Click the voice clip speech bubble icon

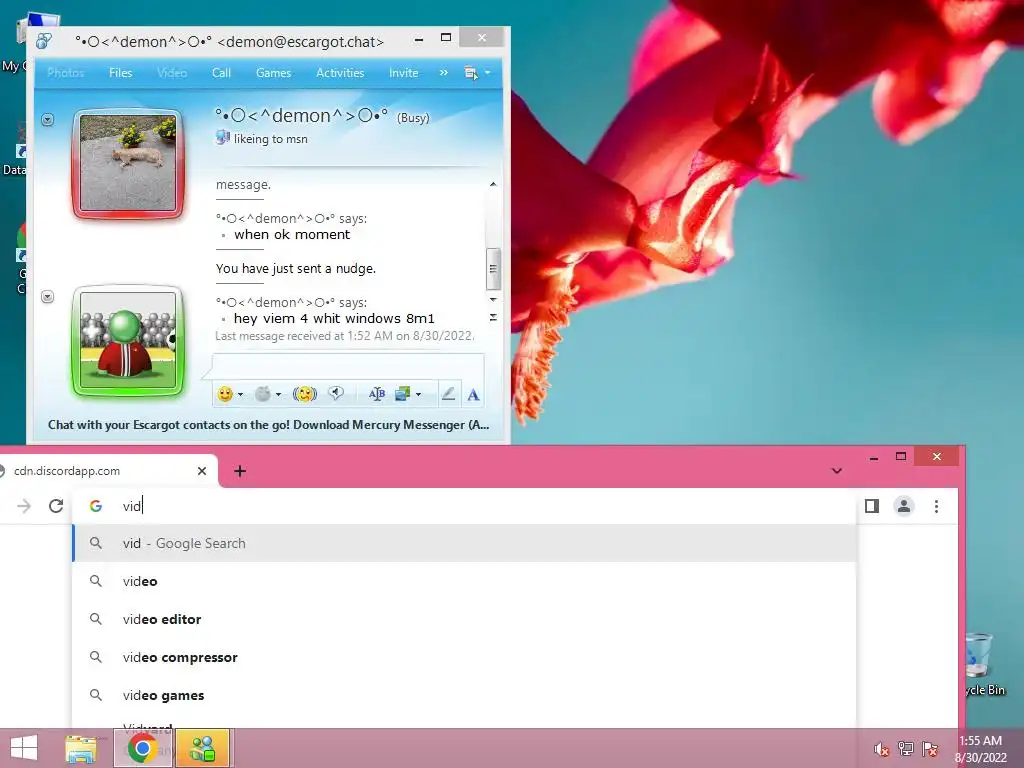pyautogui.click(x=336, y=393)
